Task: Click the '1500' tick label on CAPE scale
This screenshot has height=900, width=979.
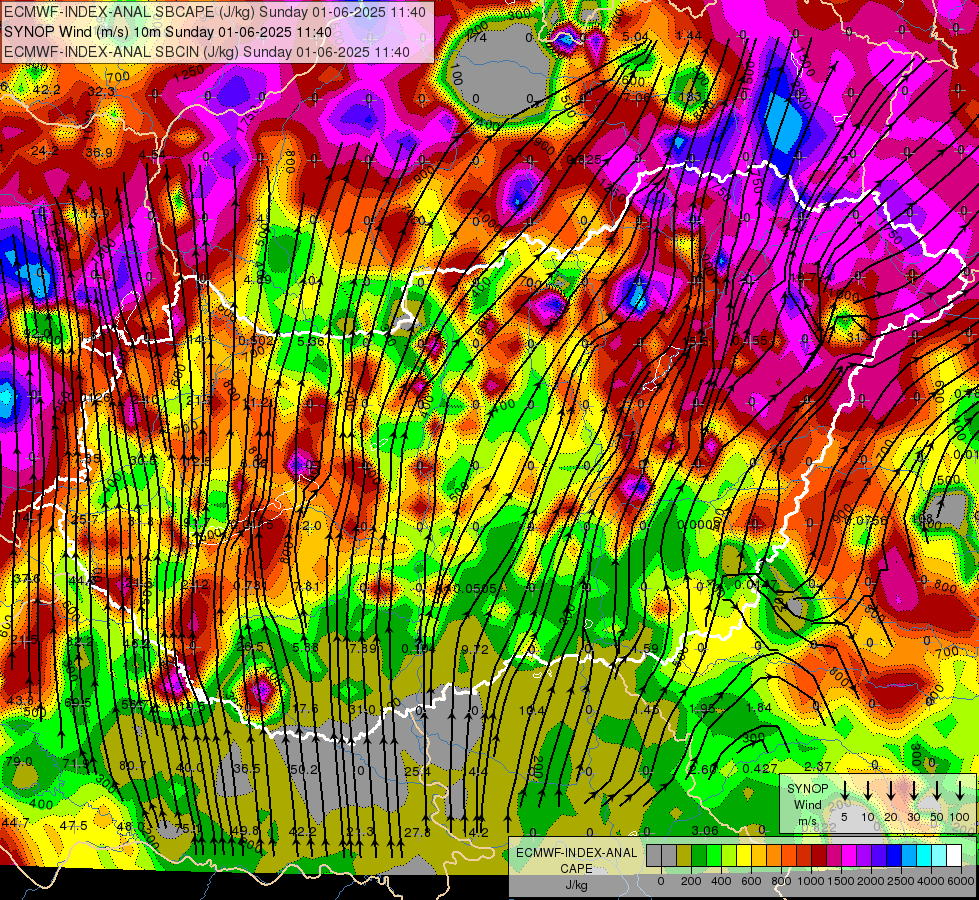Action: pos(840,881)
